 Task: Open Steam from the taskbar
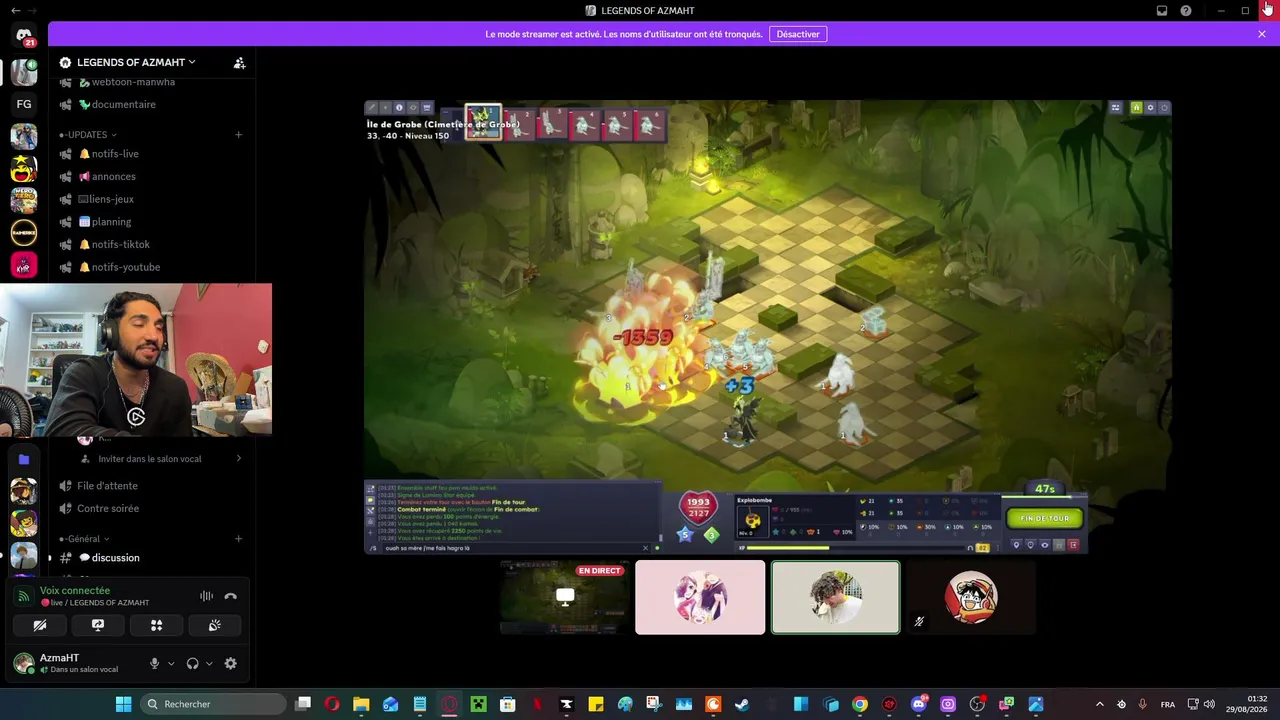click(742, 704)
